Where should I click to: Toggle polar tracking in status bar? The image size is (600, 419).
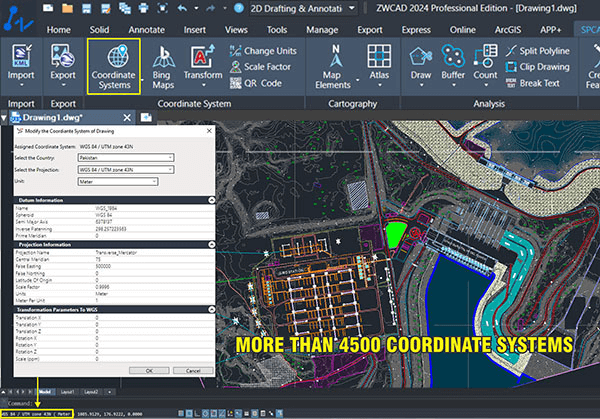point(205,413)
